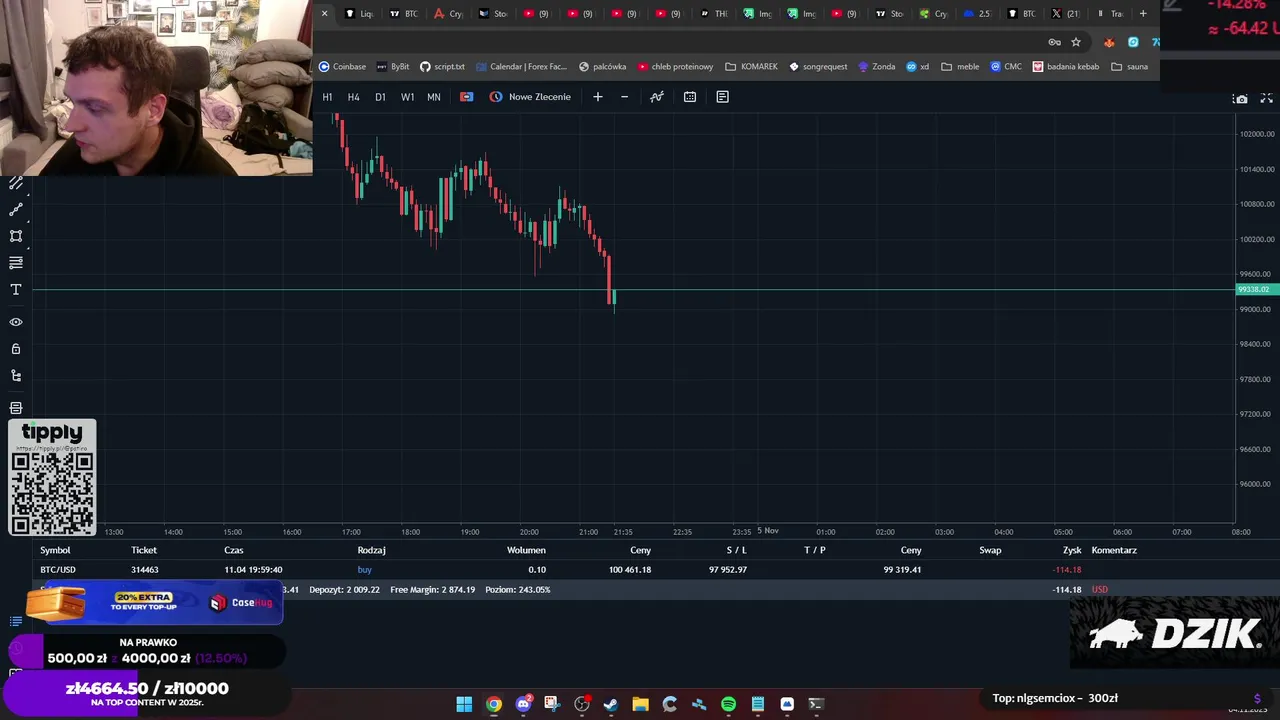Open the CMC bookmark
1280x720 pixels.
(x=1006, y=67)
